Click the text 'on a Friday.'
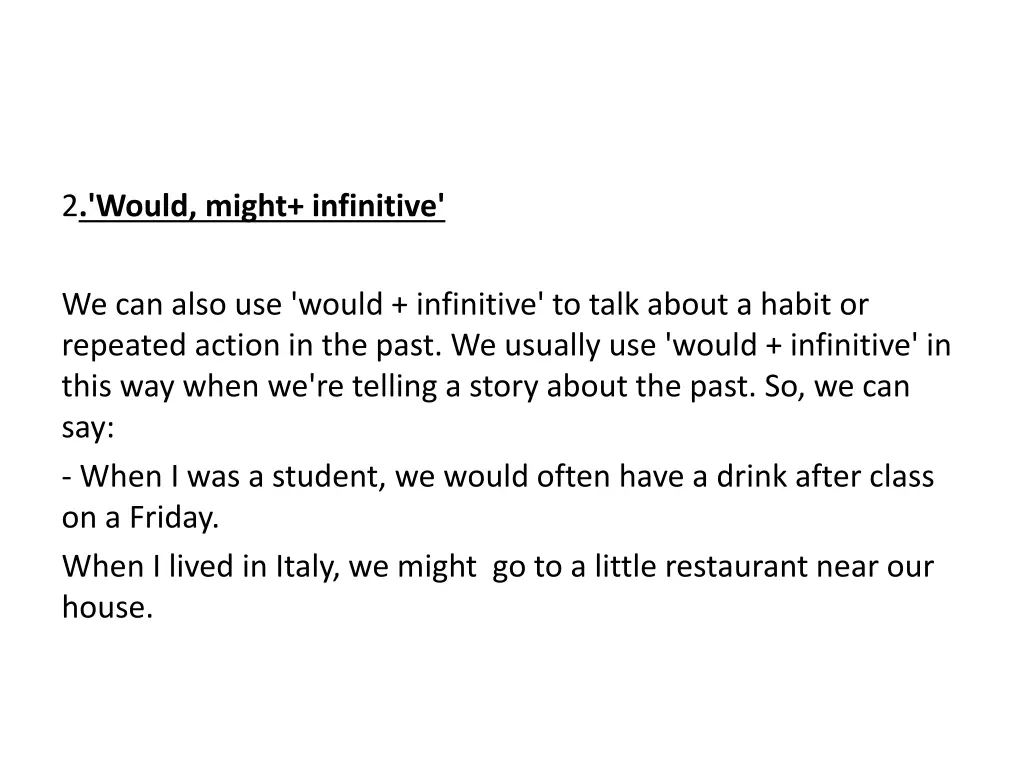 139,519
